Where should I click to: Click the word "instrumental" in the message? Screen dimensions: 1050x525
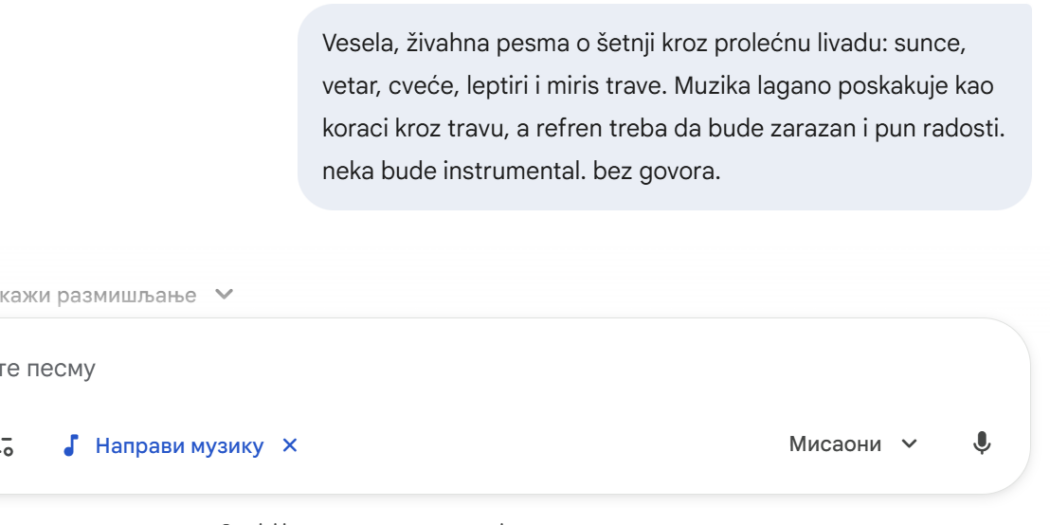pos(521,170)
